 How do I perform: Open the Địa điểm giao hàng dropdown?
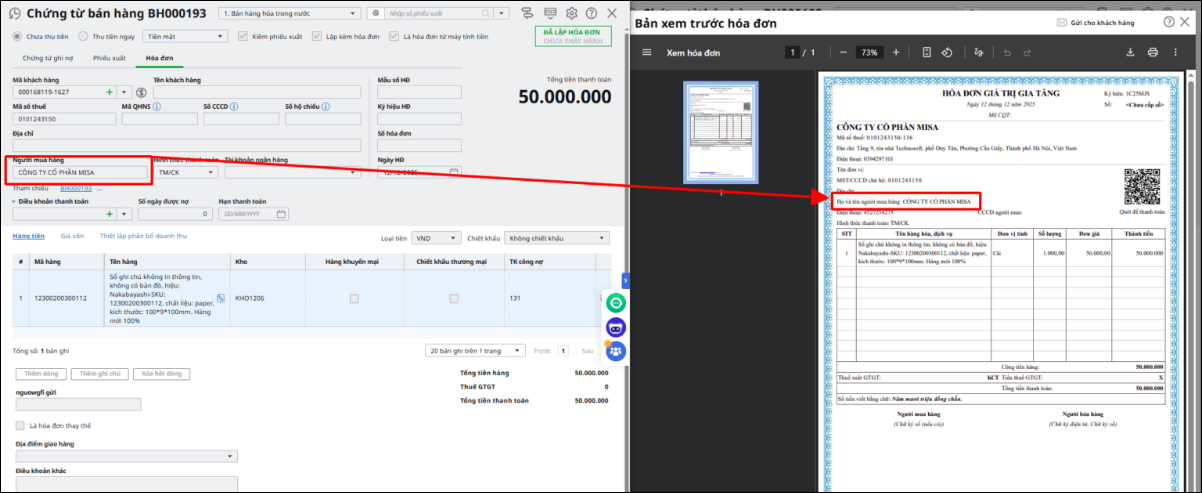[126, 456]
